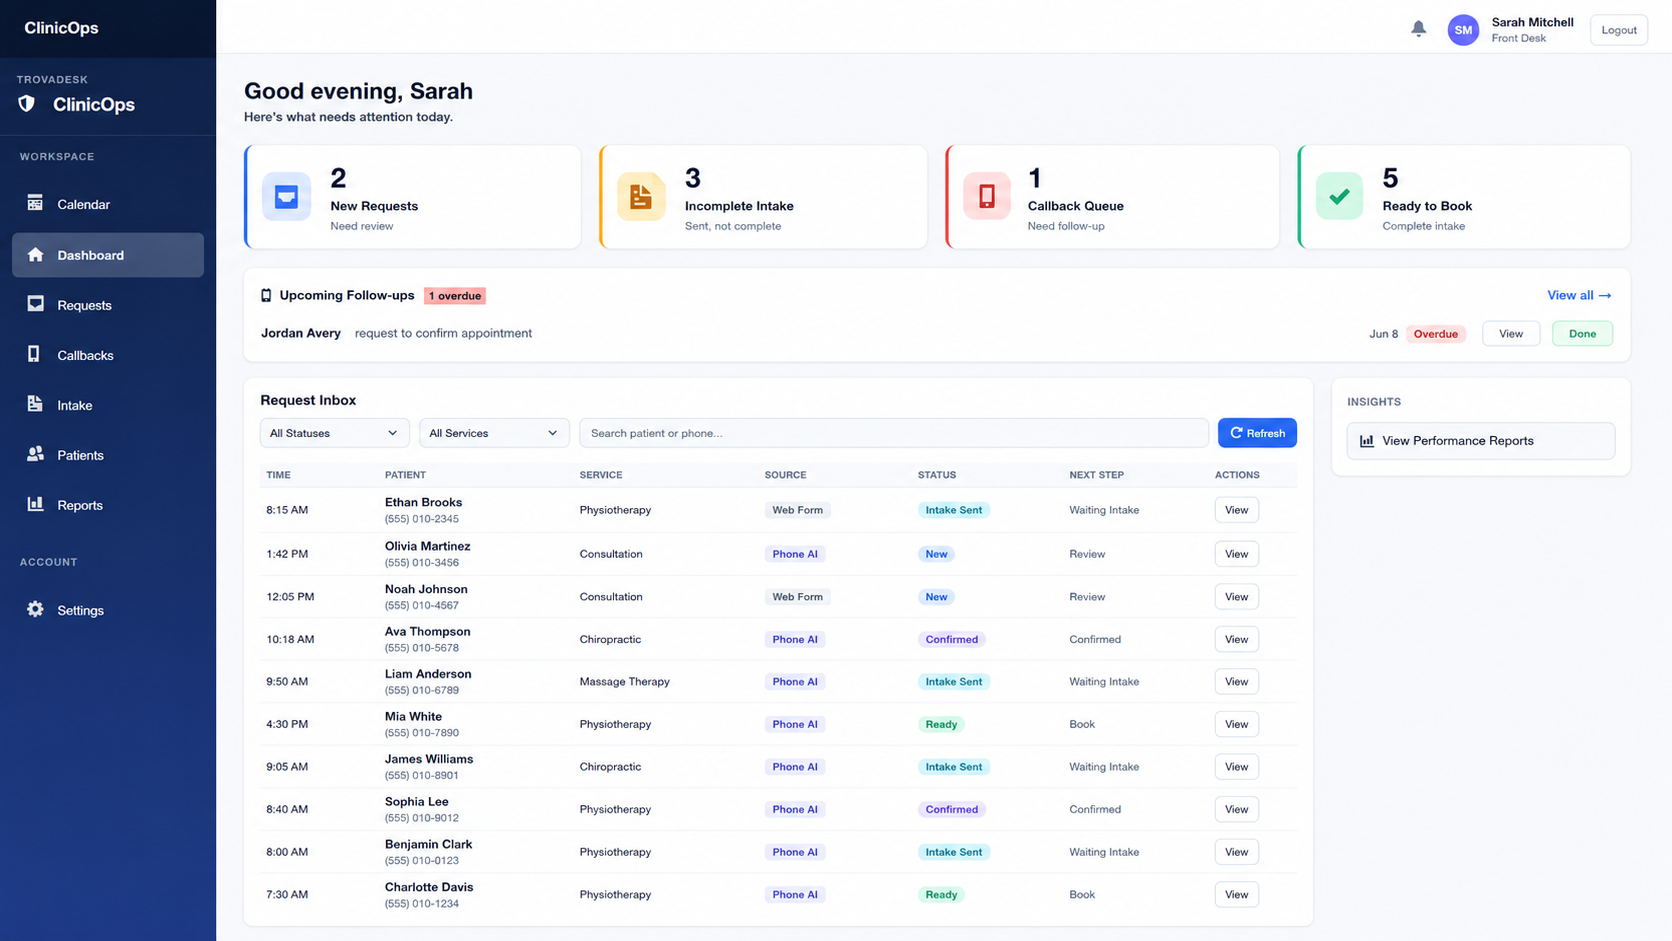Click the Patients people sidebar icon
The image size is (1672, 941).
coord(35,454)
